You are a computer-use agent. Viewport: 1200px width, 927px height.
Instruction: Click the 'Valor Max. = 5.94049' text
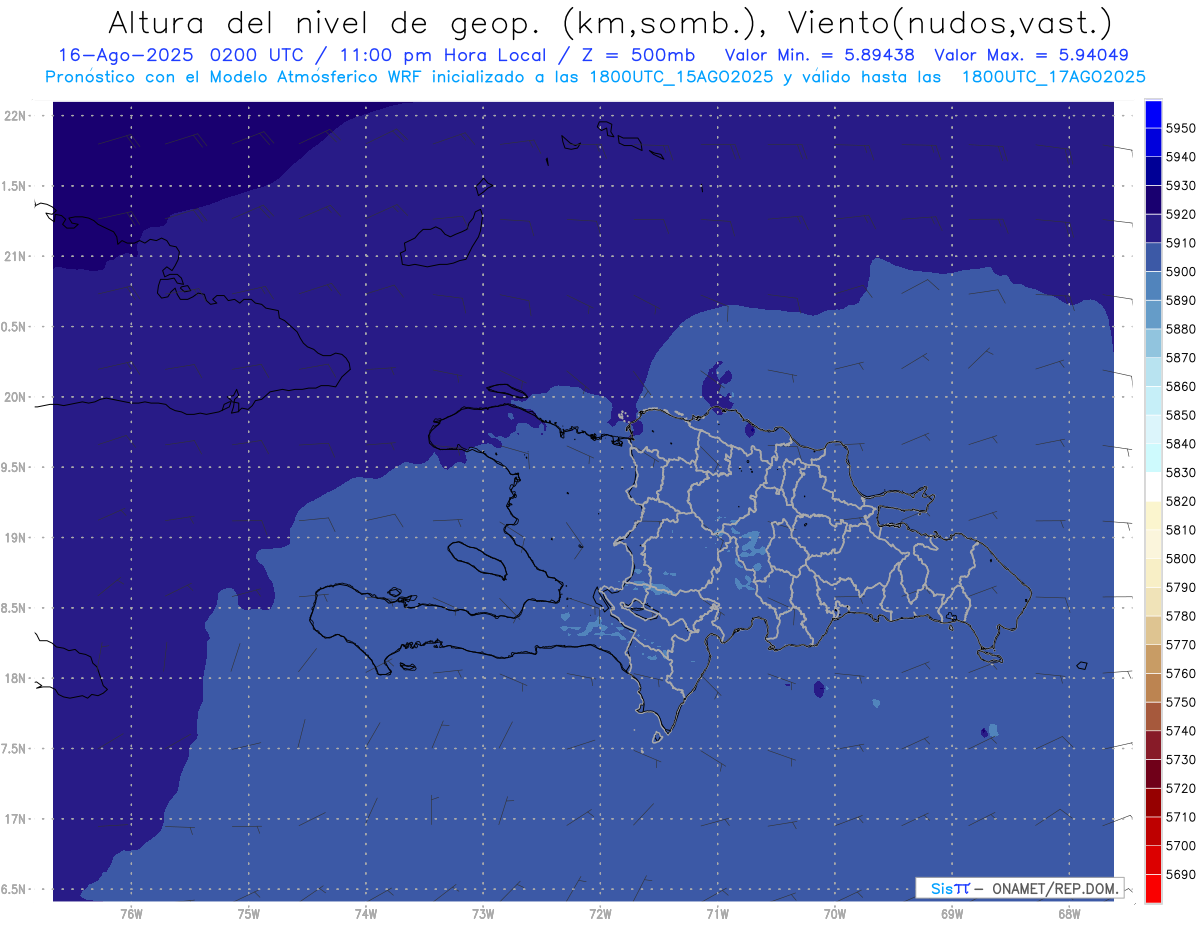click(1034, 55)
